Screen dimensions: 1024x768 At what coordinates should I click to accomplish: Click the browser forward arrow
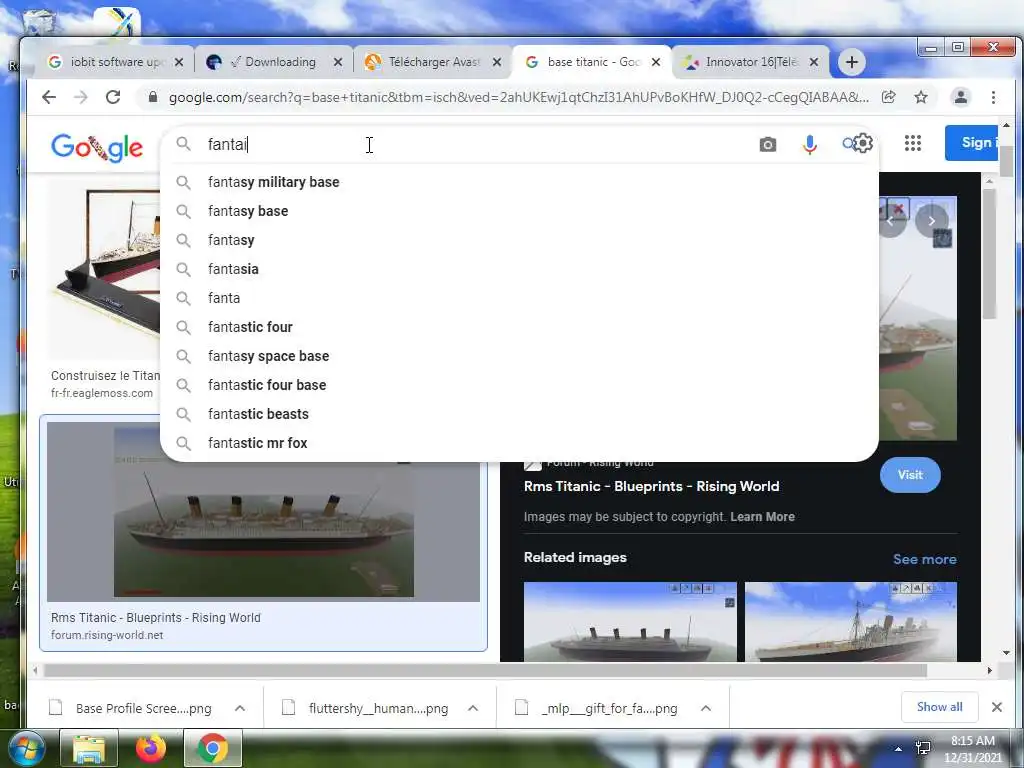point(80,97)
